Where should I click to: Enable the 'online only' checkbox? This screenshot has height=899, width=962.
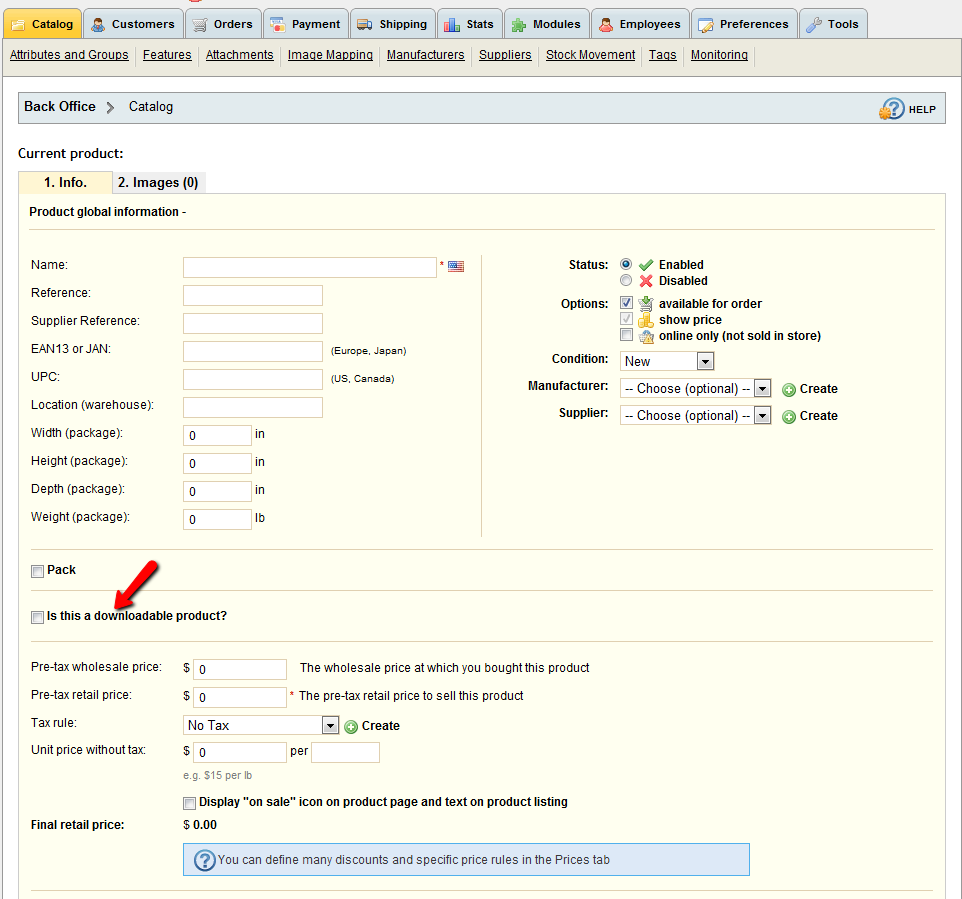626,336
